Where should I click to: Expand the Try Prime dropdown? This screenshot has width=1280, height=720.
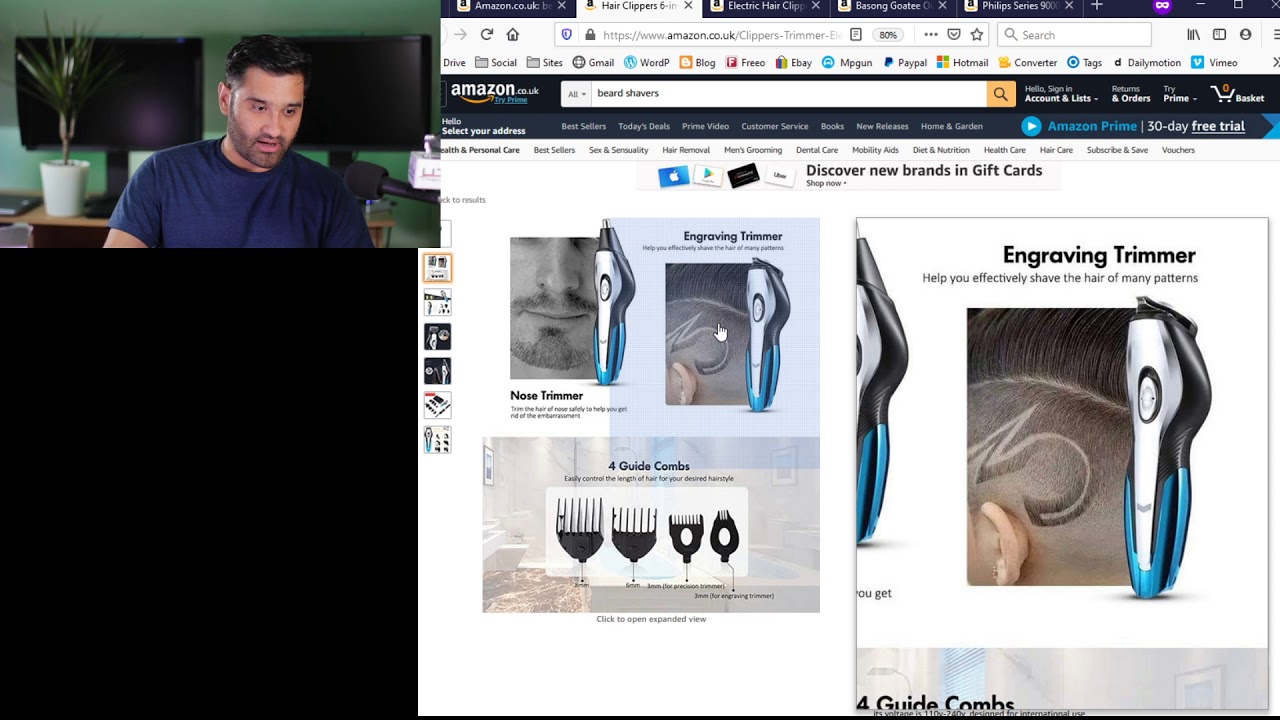click(1179, 94)
